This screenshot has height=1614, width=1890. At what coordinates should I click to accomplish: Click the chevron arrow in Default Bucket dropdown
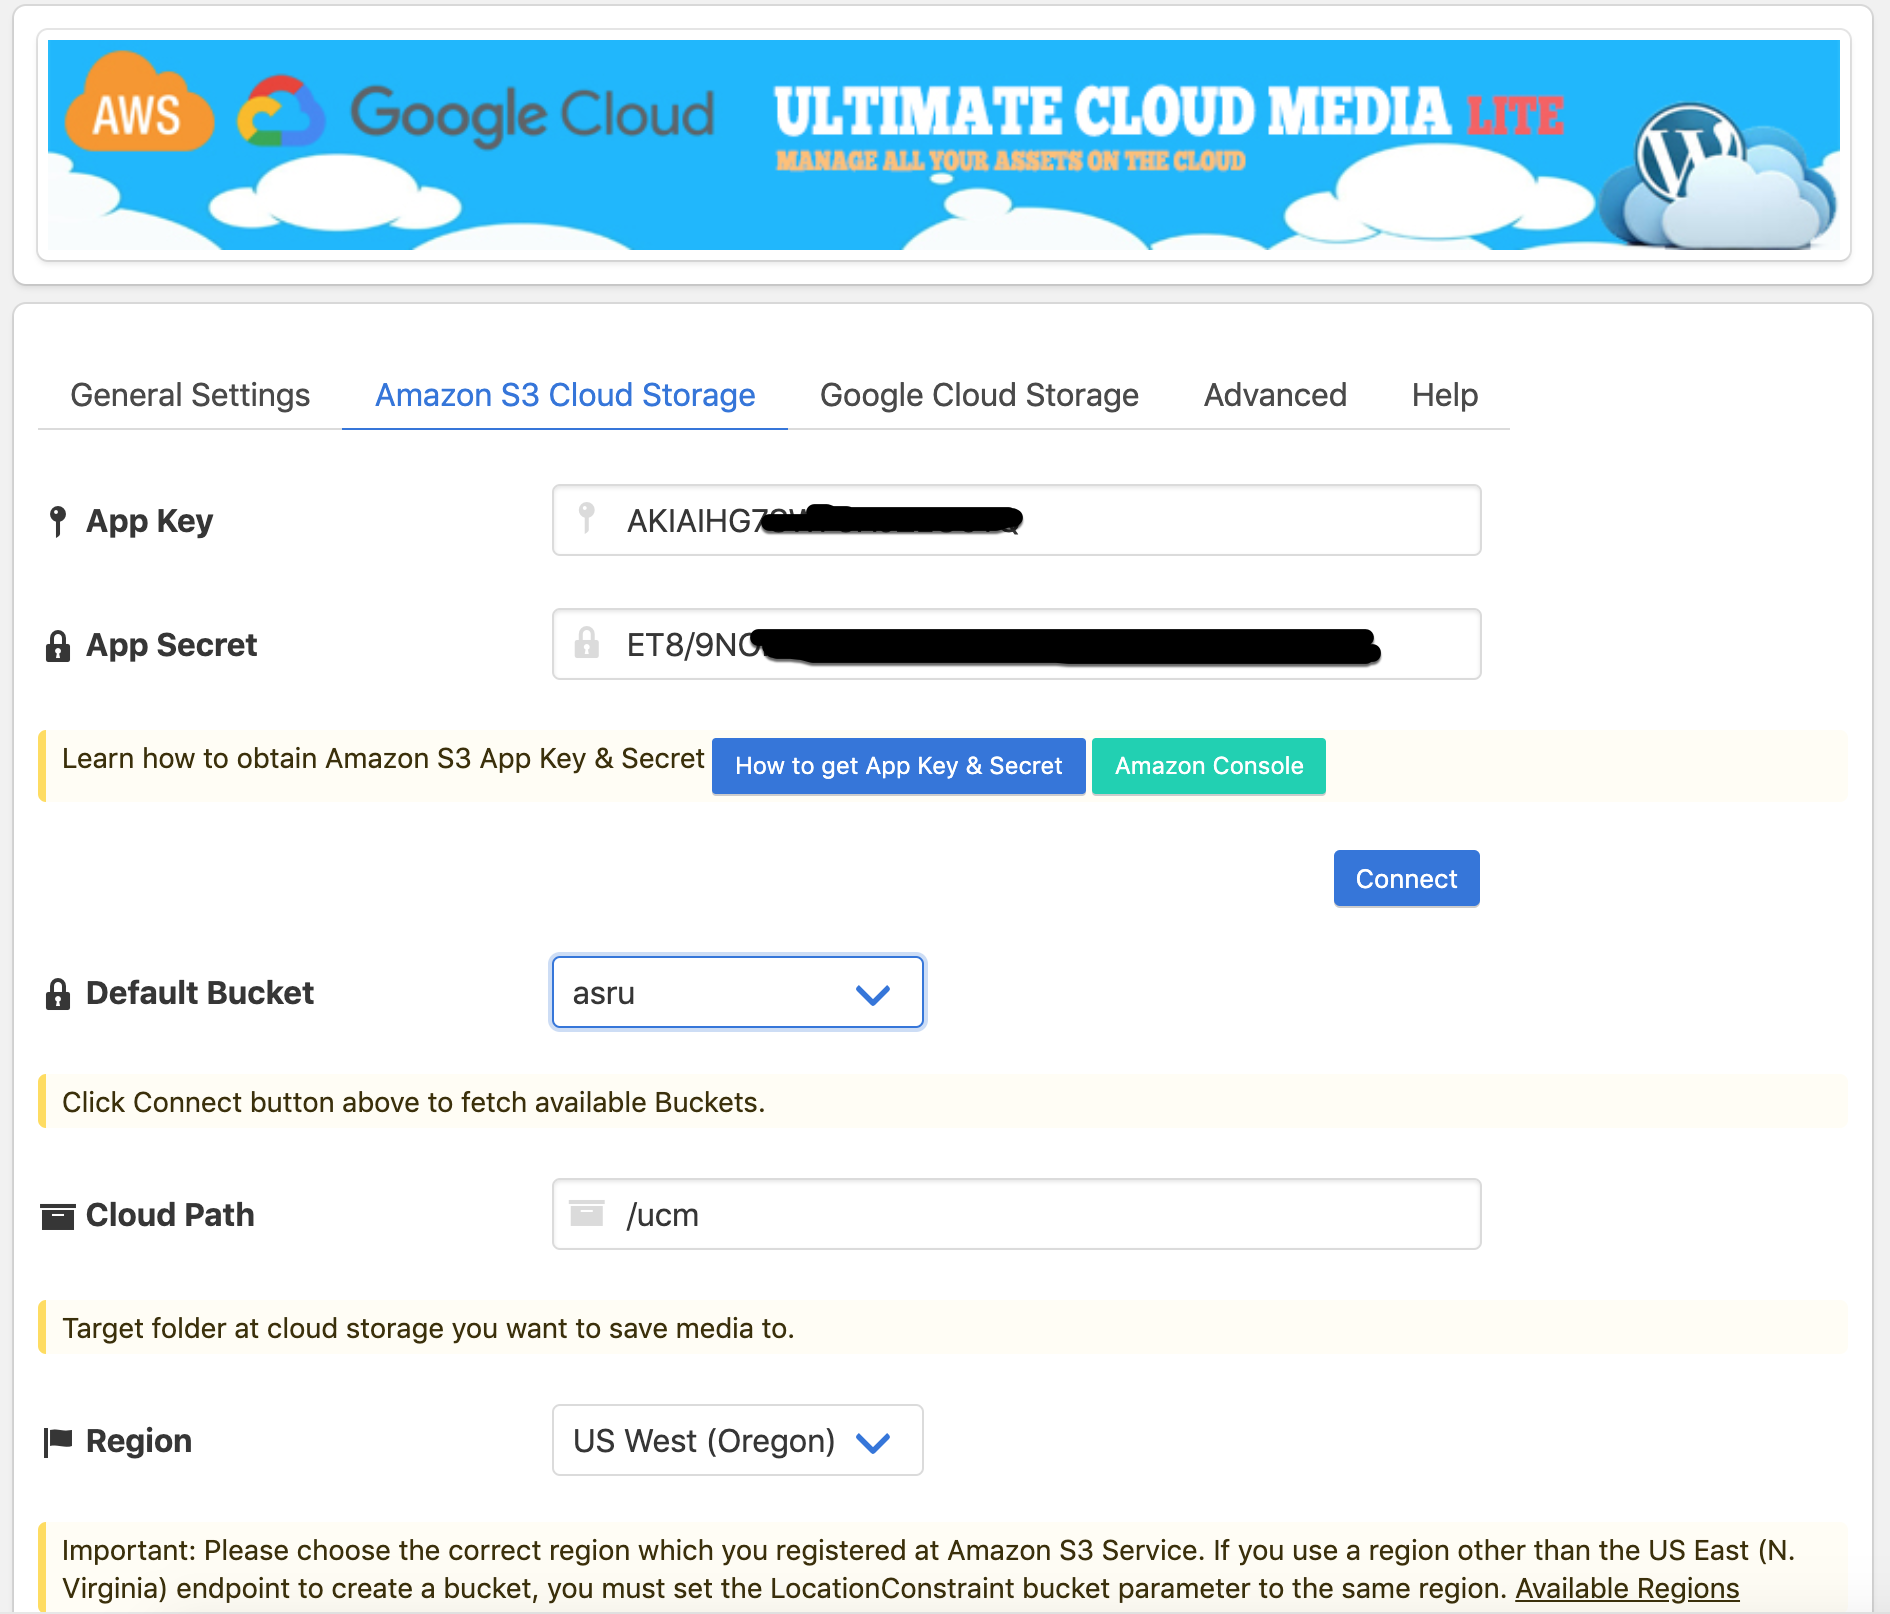(873, 994)
